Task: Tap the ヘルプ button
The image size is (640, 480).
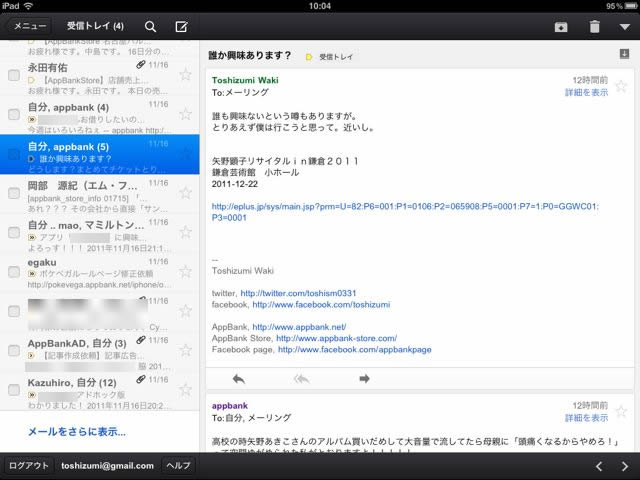Action: [x=178, y=466]
